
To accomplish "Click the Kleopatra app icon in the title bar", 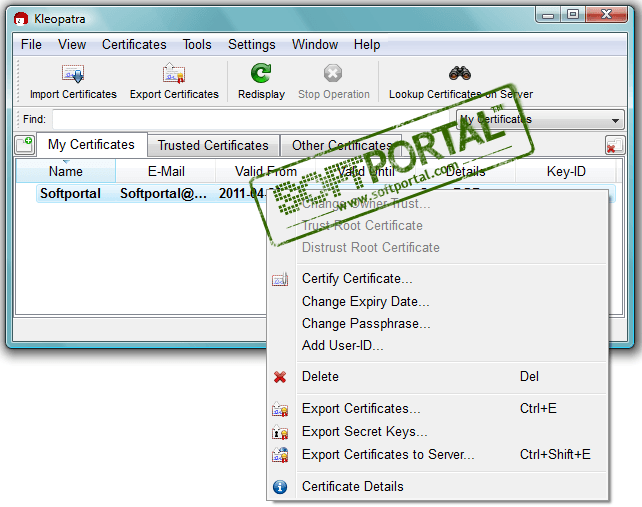I will click(21, 19).
